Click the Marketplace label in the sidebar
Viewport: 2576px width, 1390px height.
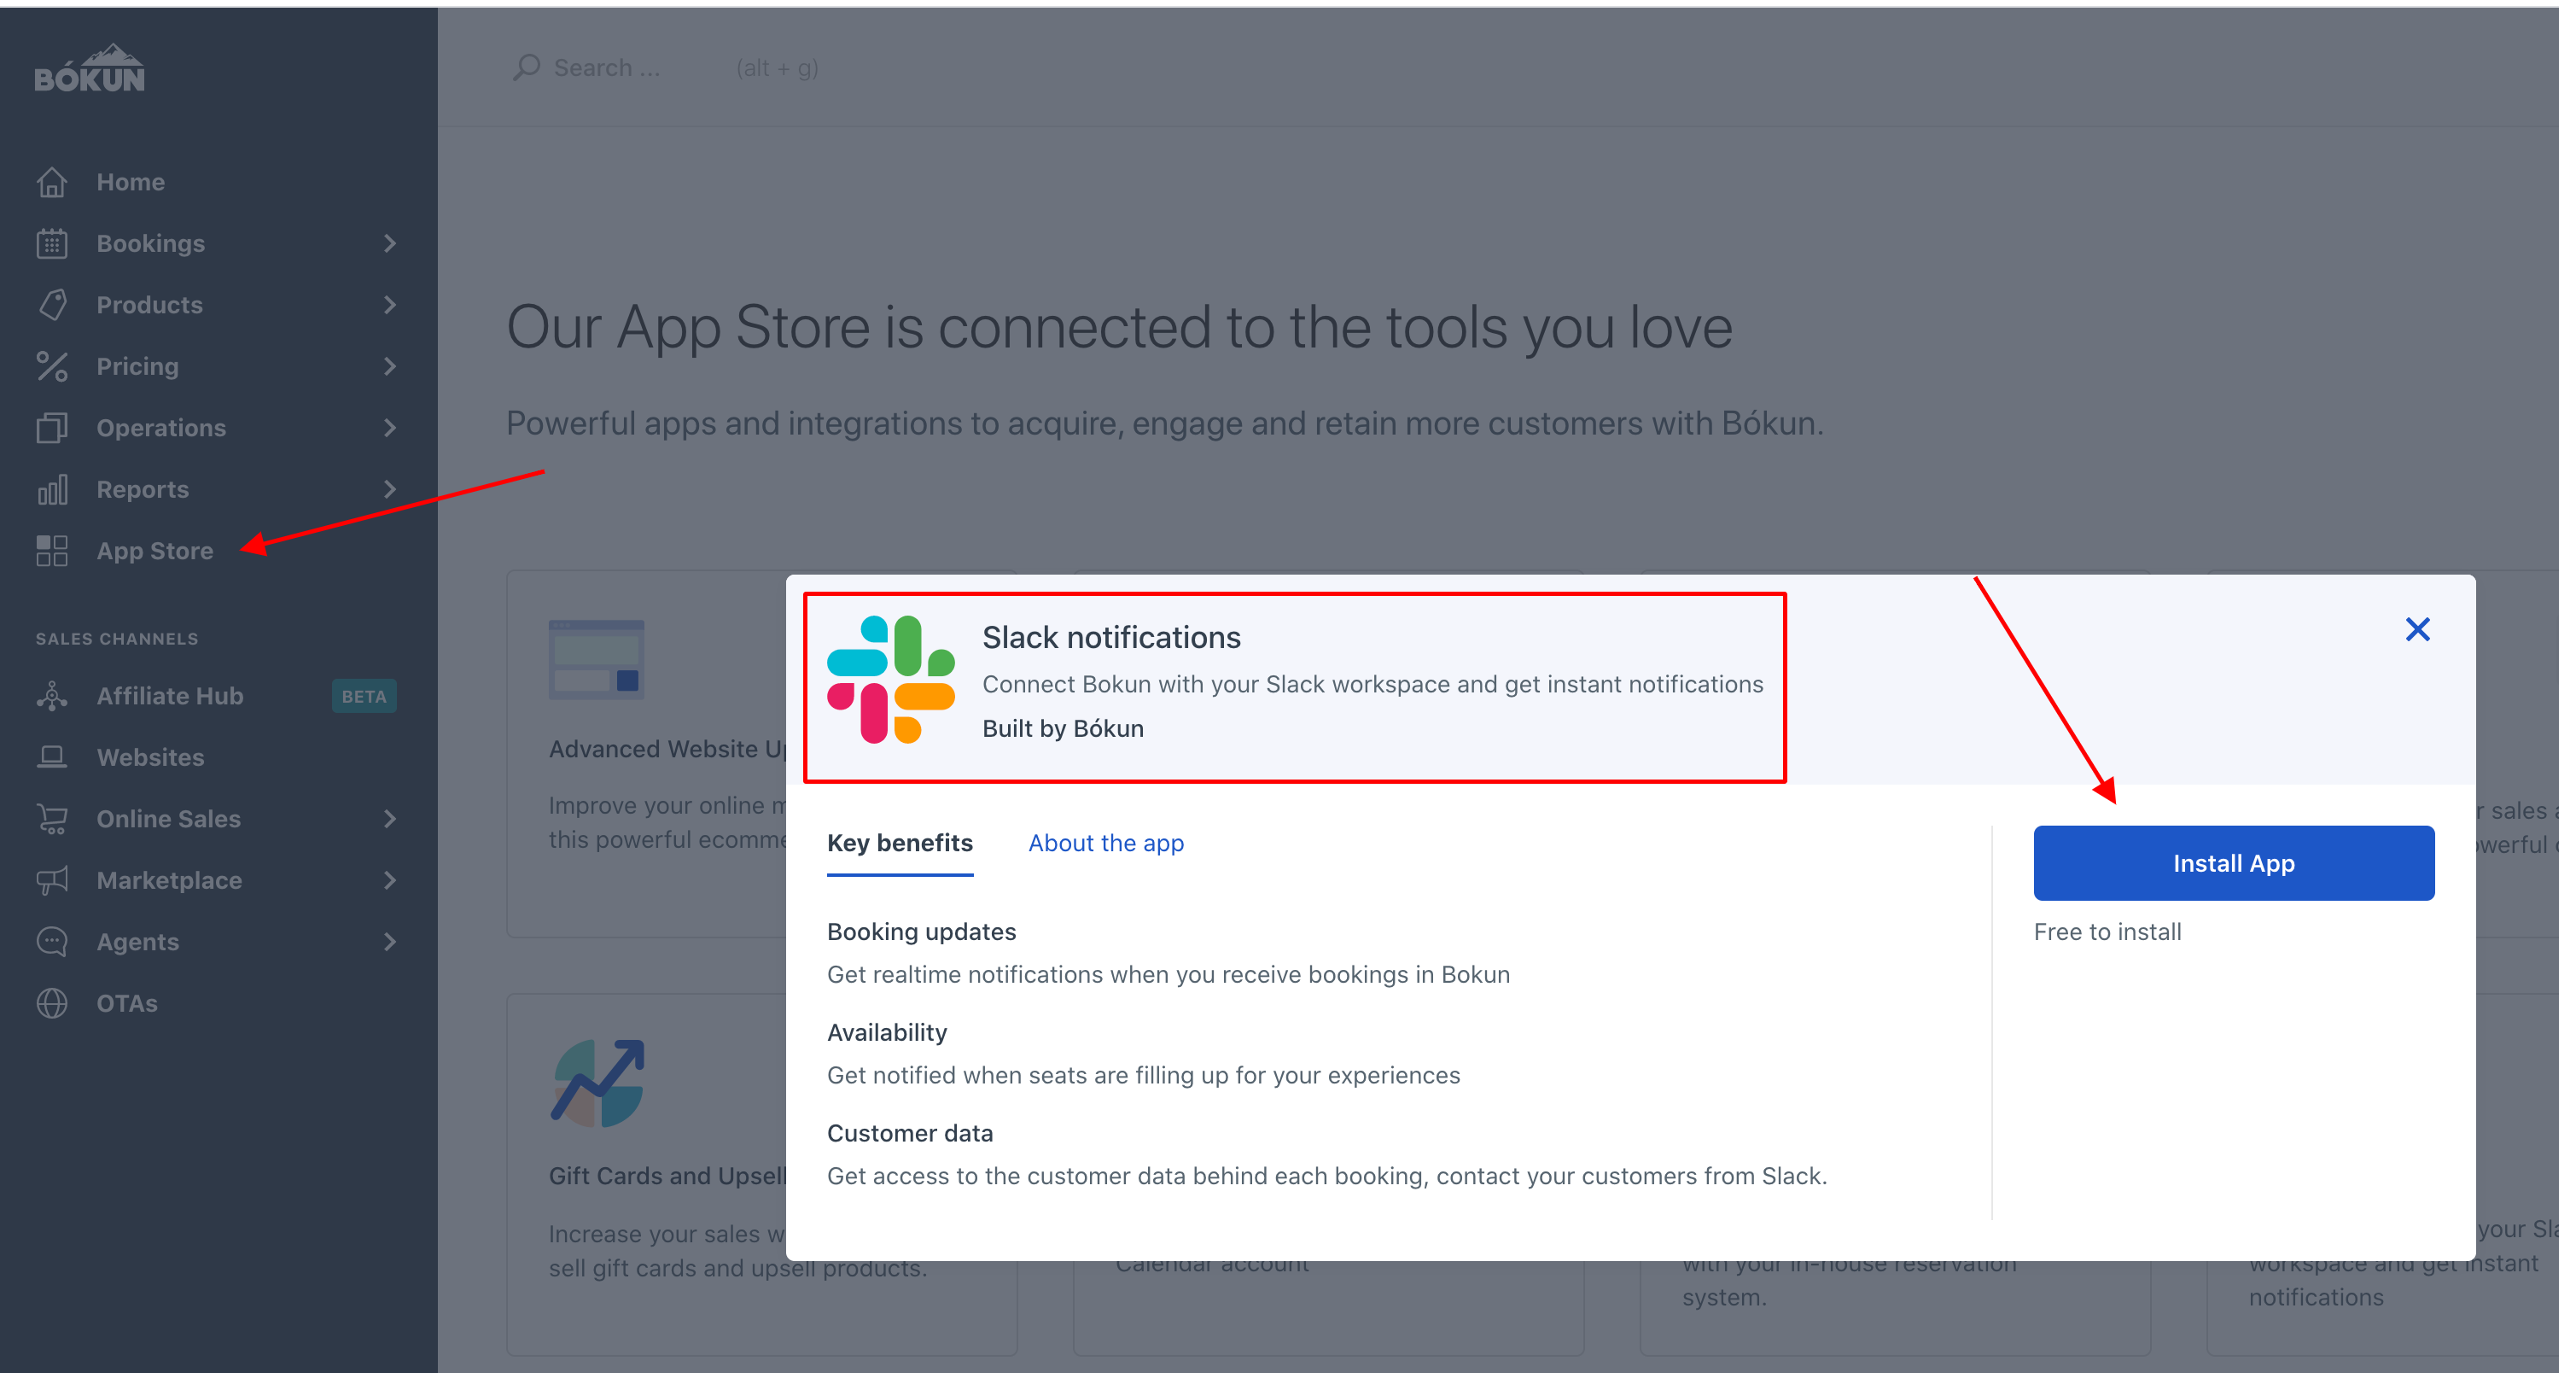[171, 886]
